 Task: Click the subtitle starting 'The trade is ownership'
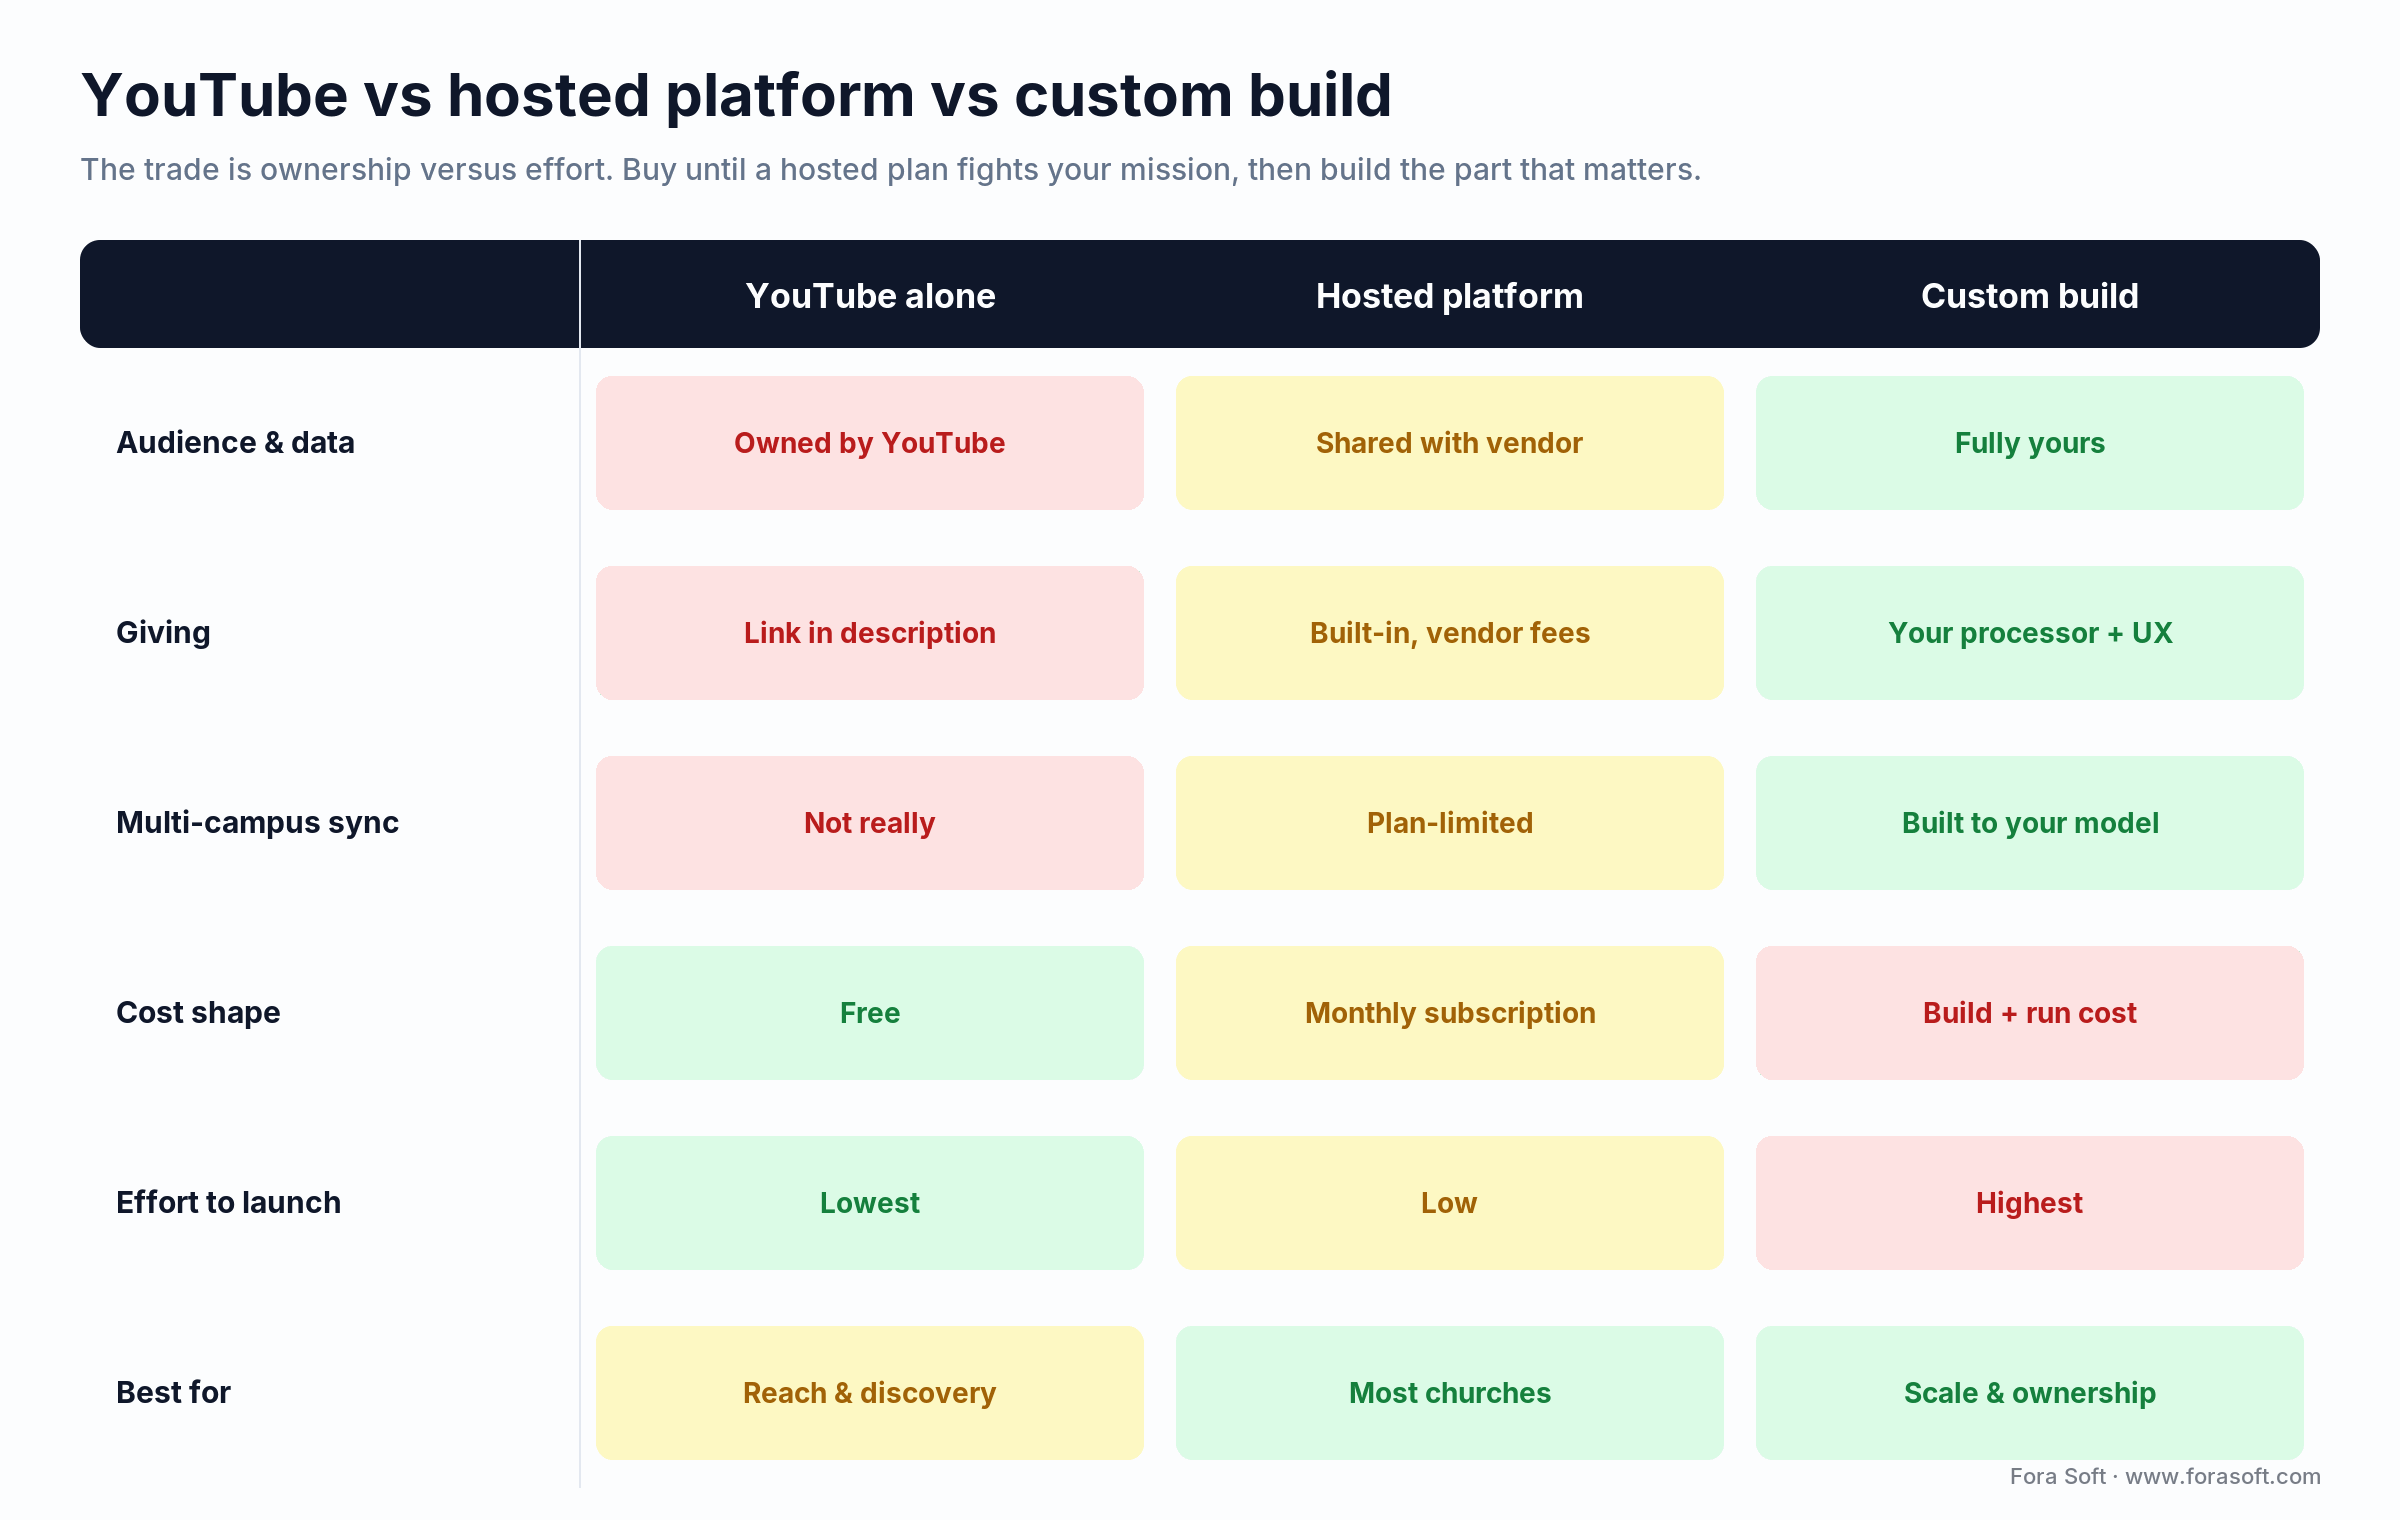point(890,170)
